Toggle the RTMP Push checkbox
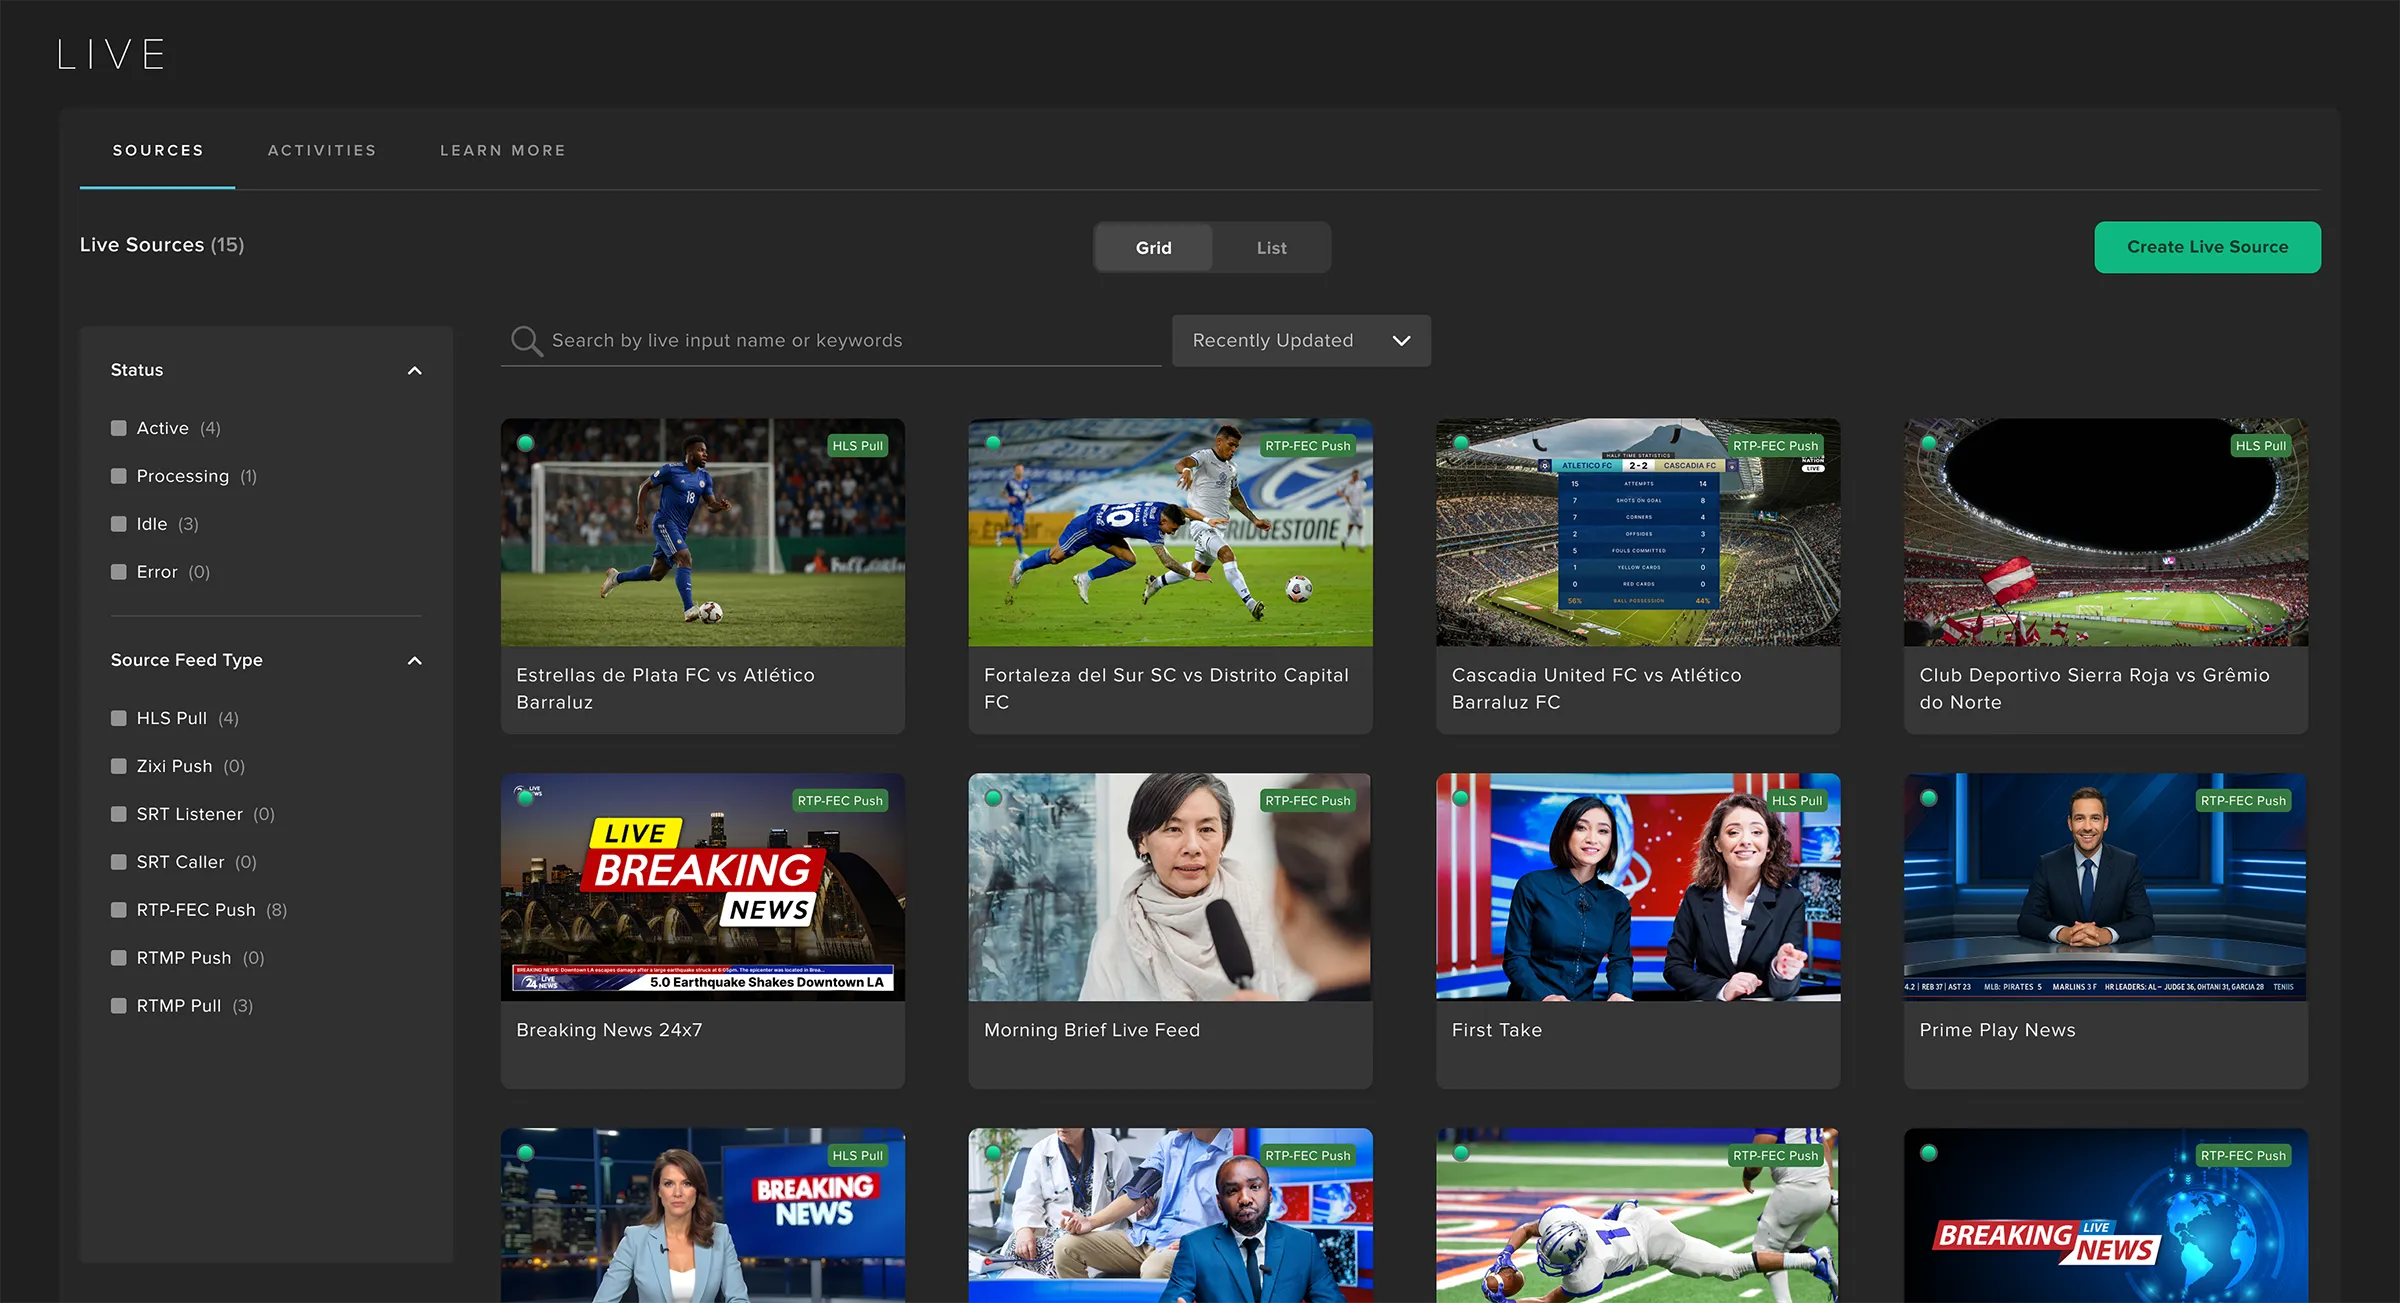Viewport: 2400px width, 1303px height. (x=119, y=958)
